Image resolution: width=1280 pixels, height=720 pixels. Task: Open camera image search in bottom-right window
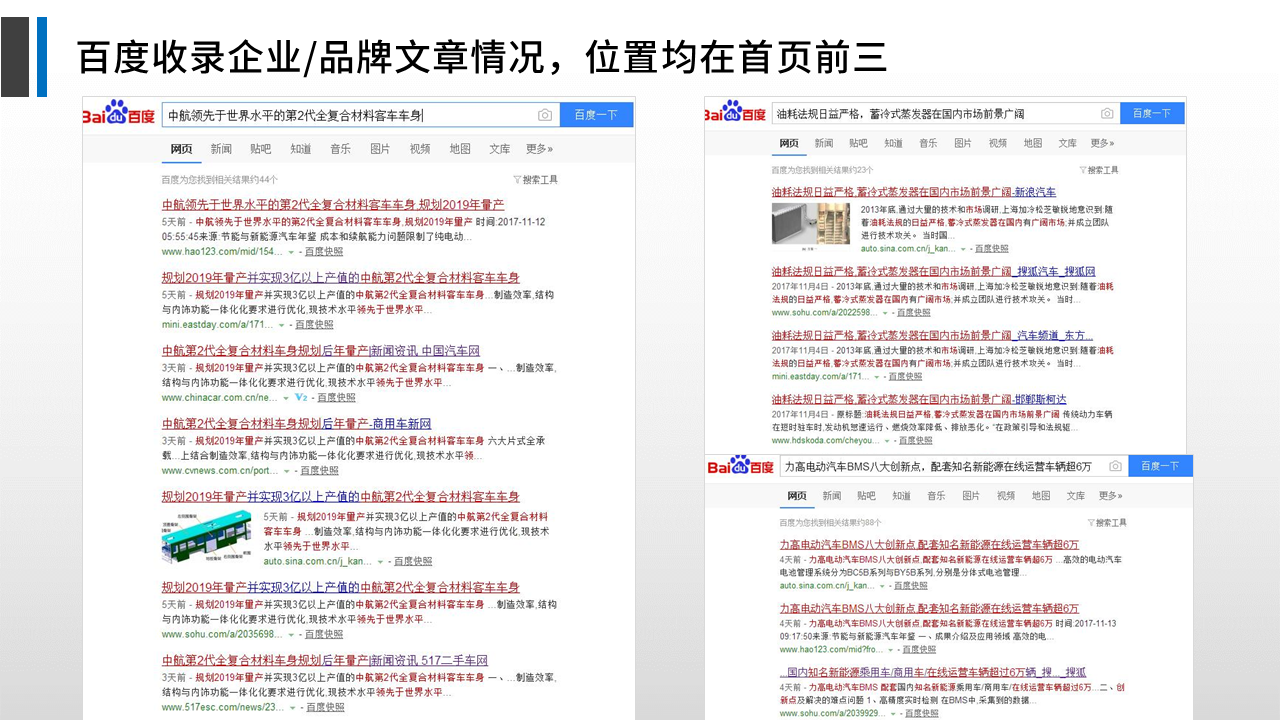pyautogui.click(x=1115, y=466)
